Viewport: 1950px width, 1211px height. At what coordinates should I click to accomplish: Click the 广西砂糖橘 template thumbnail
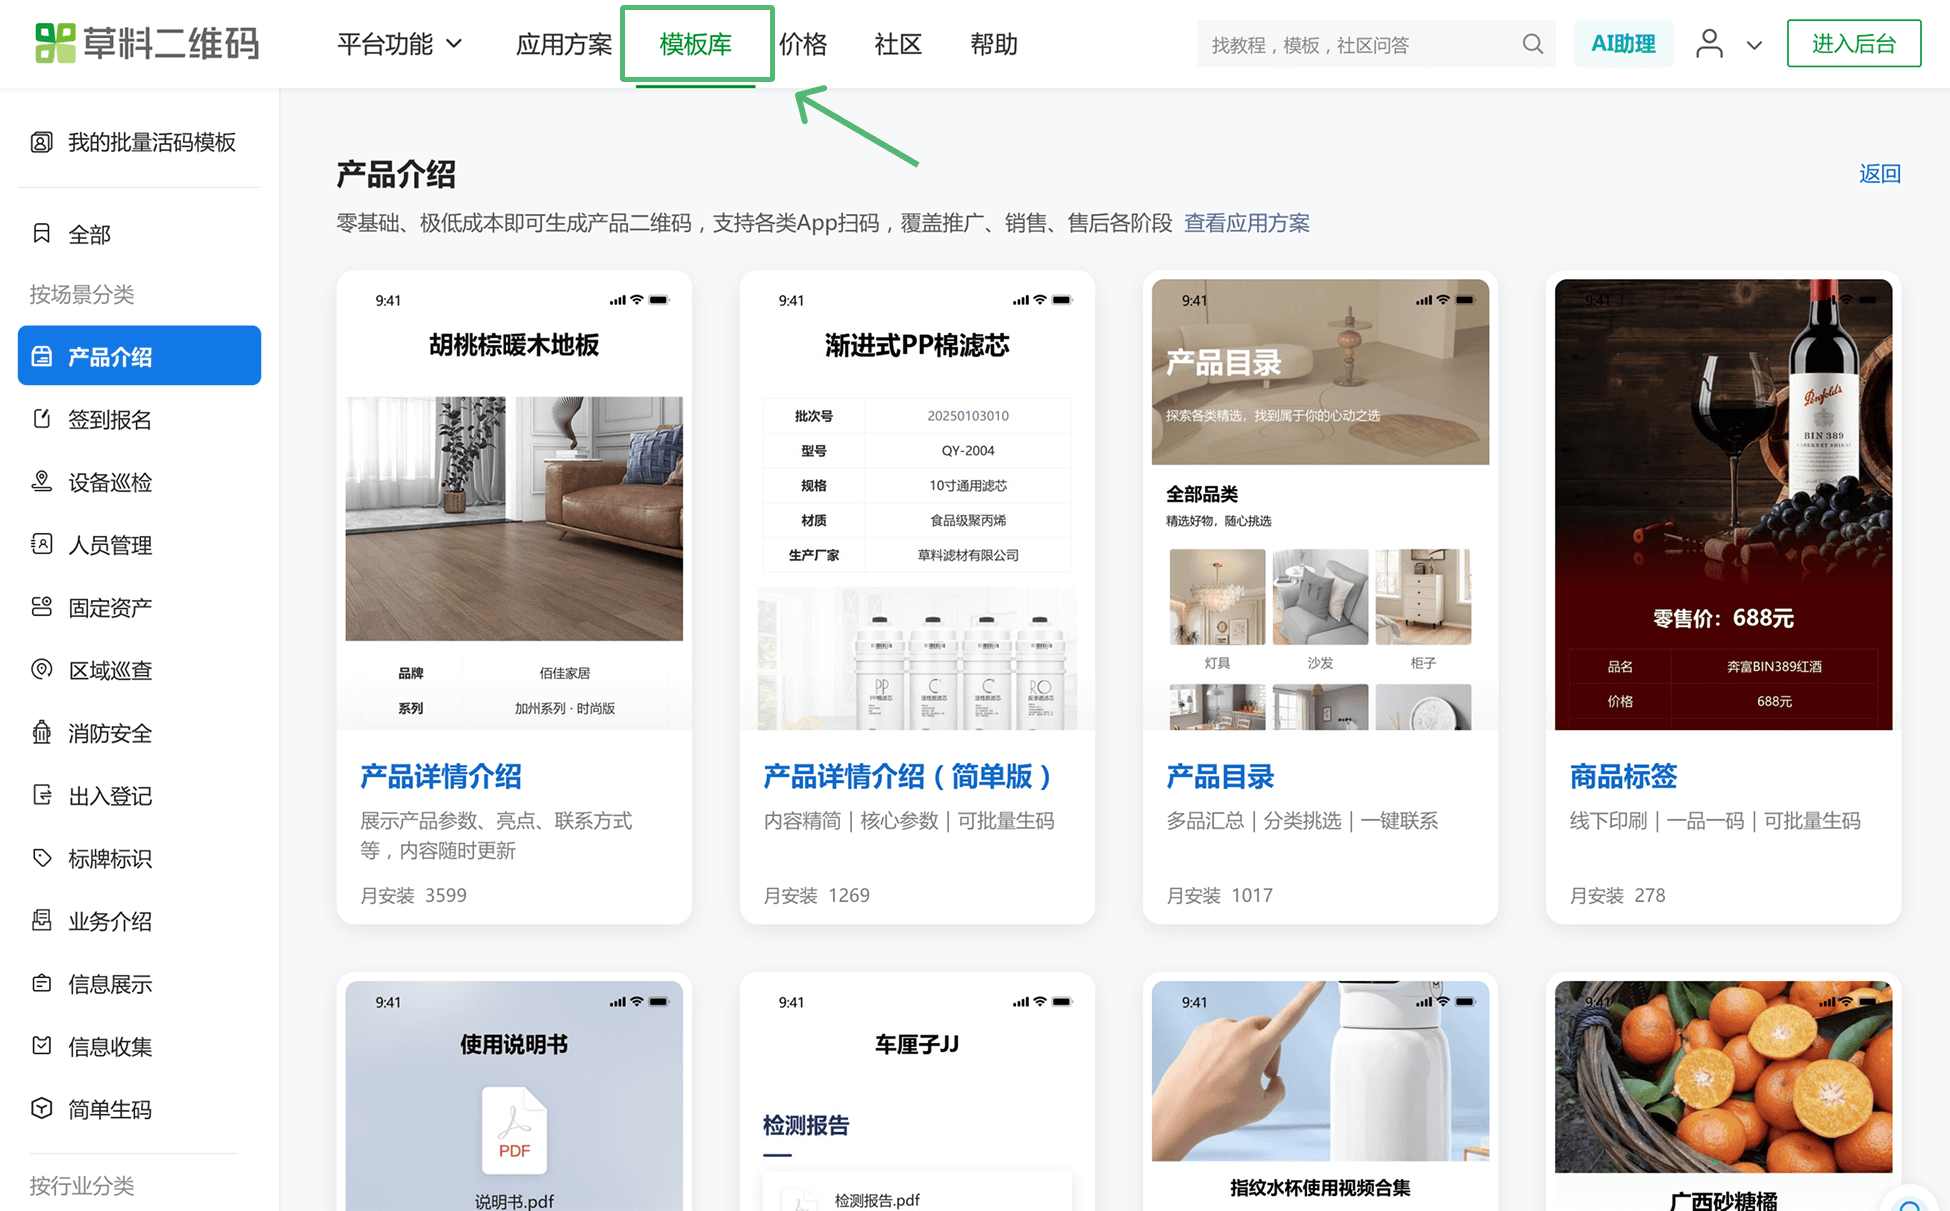point(1723,1095)
